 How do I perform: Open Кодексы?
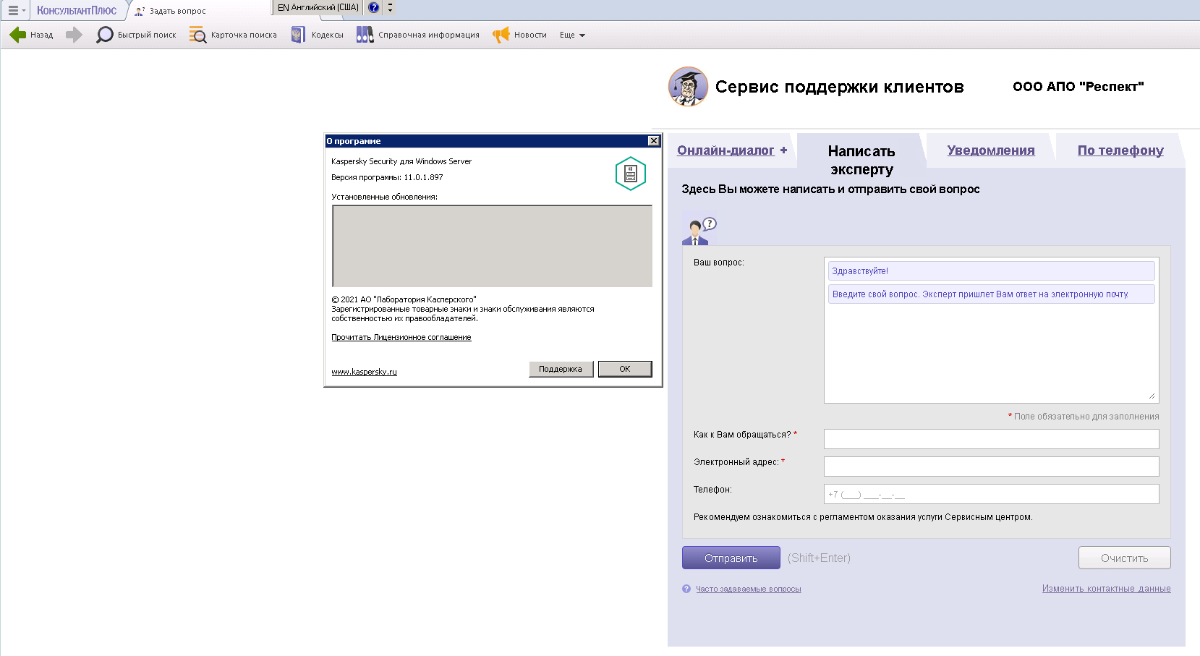point(317,35)
